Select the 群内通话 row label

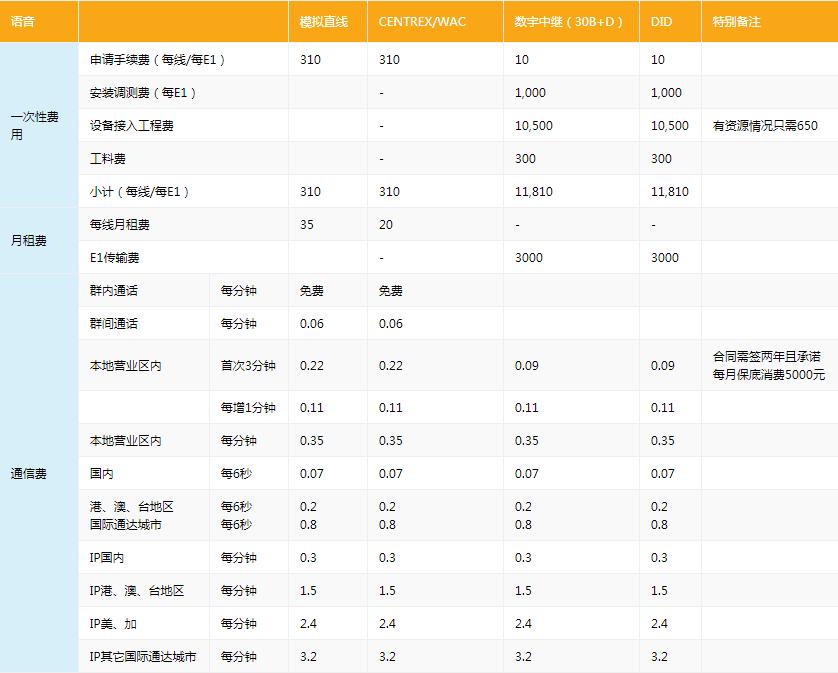(112, 290)
